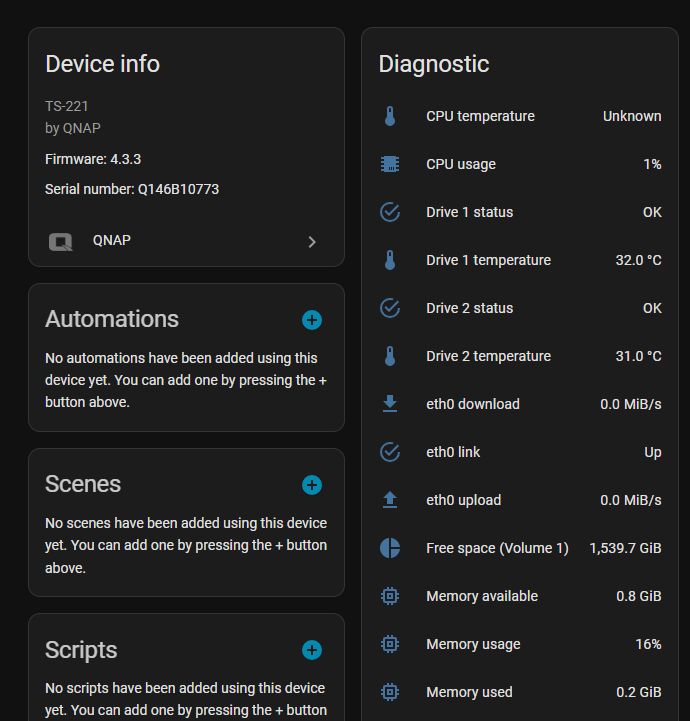The image size is (690, 721).
Task: Click the Memory usage chip icon
Action: click(x=390, y=644)
